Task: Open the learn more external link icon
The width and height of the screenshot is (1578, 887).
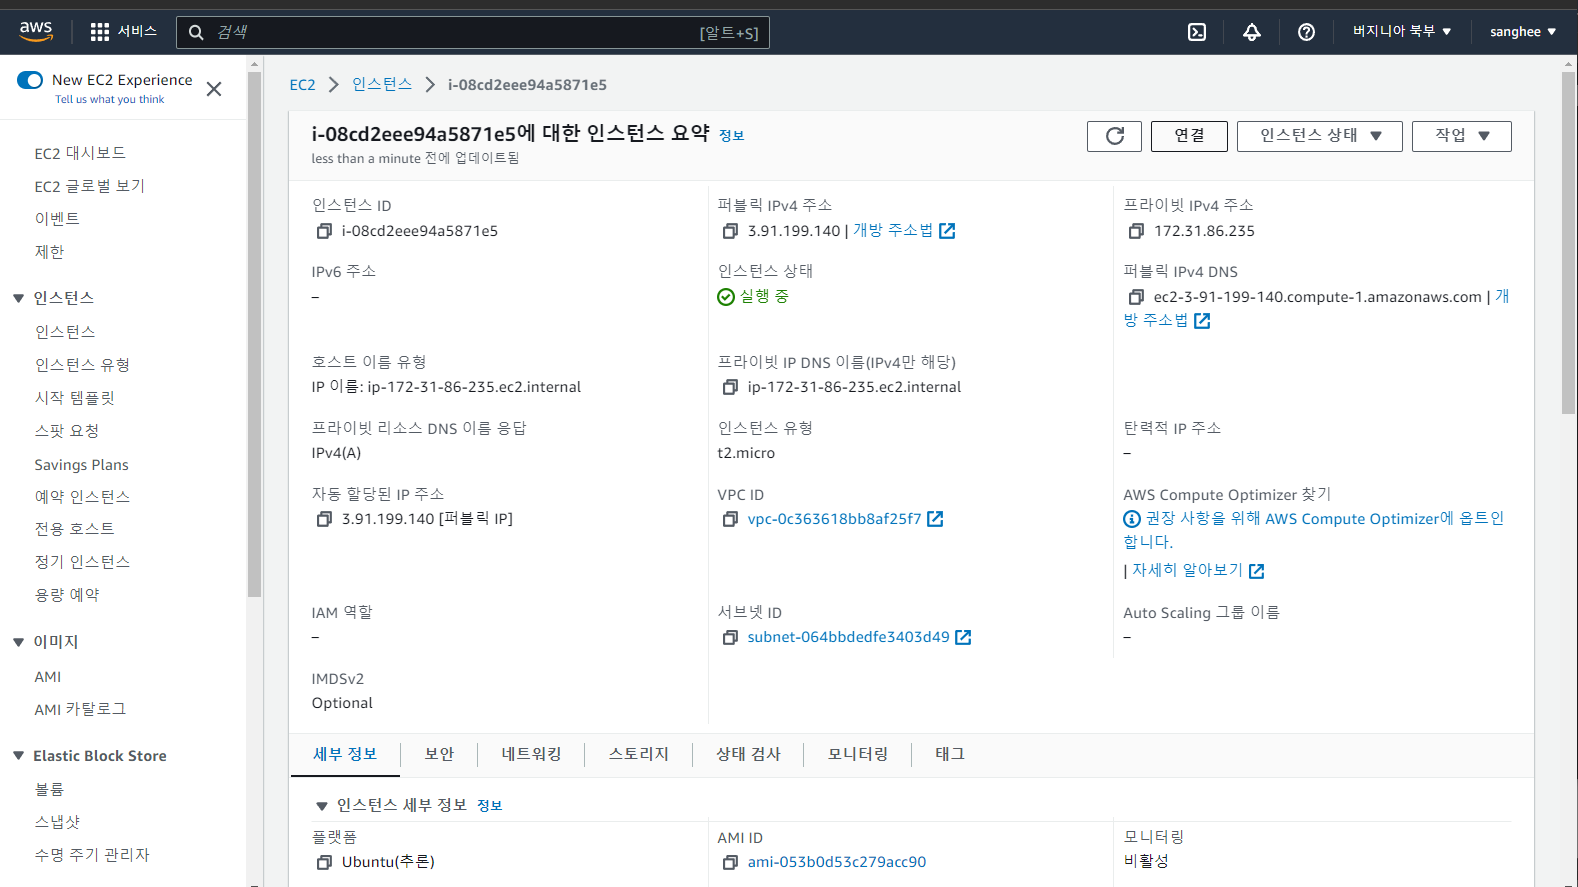Action: click(1257, 571)
